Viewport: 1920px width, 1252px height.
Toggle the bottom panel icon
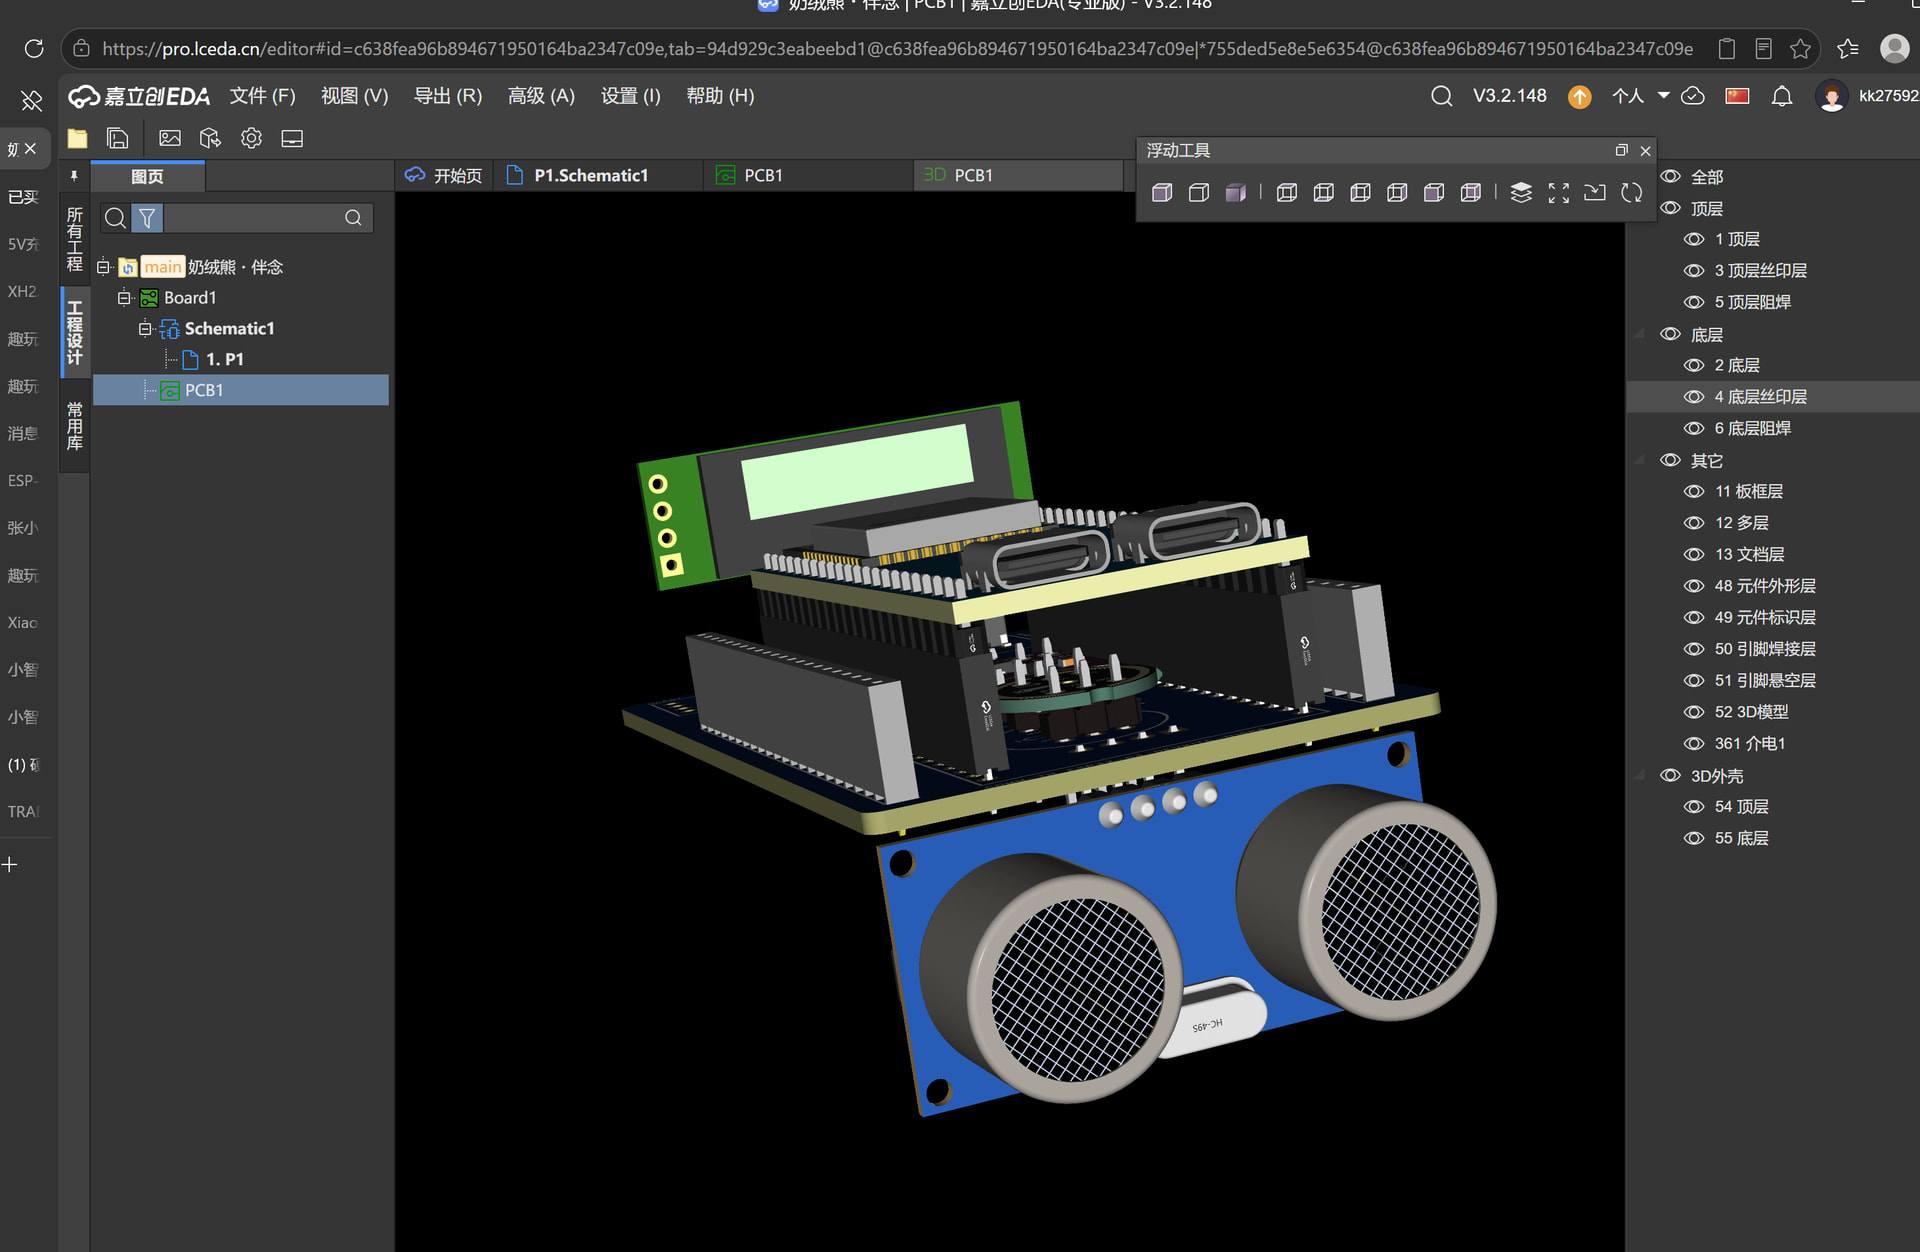tap(292, 138)
